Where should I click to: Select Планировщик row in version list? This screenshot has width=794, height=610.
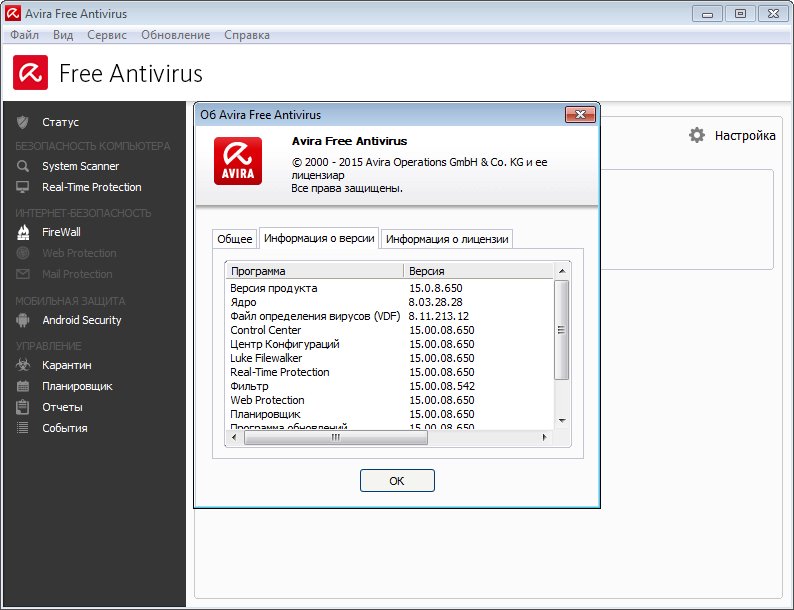click(389, 414)
